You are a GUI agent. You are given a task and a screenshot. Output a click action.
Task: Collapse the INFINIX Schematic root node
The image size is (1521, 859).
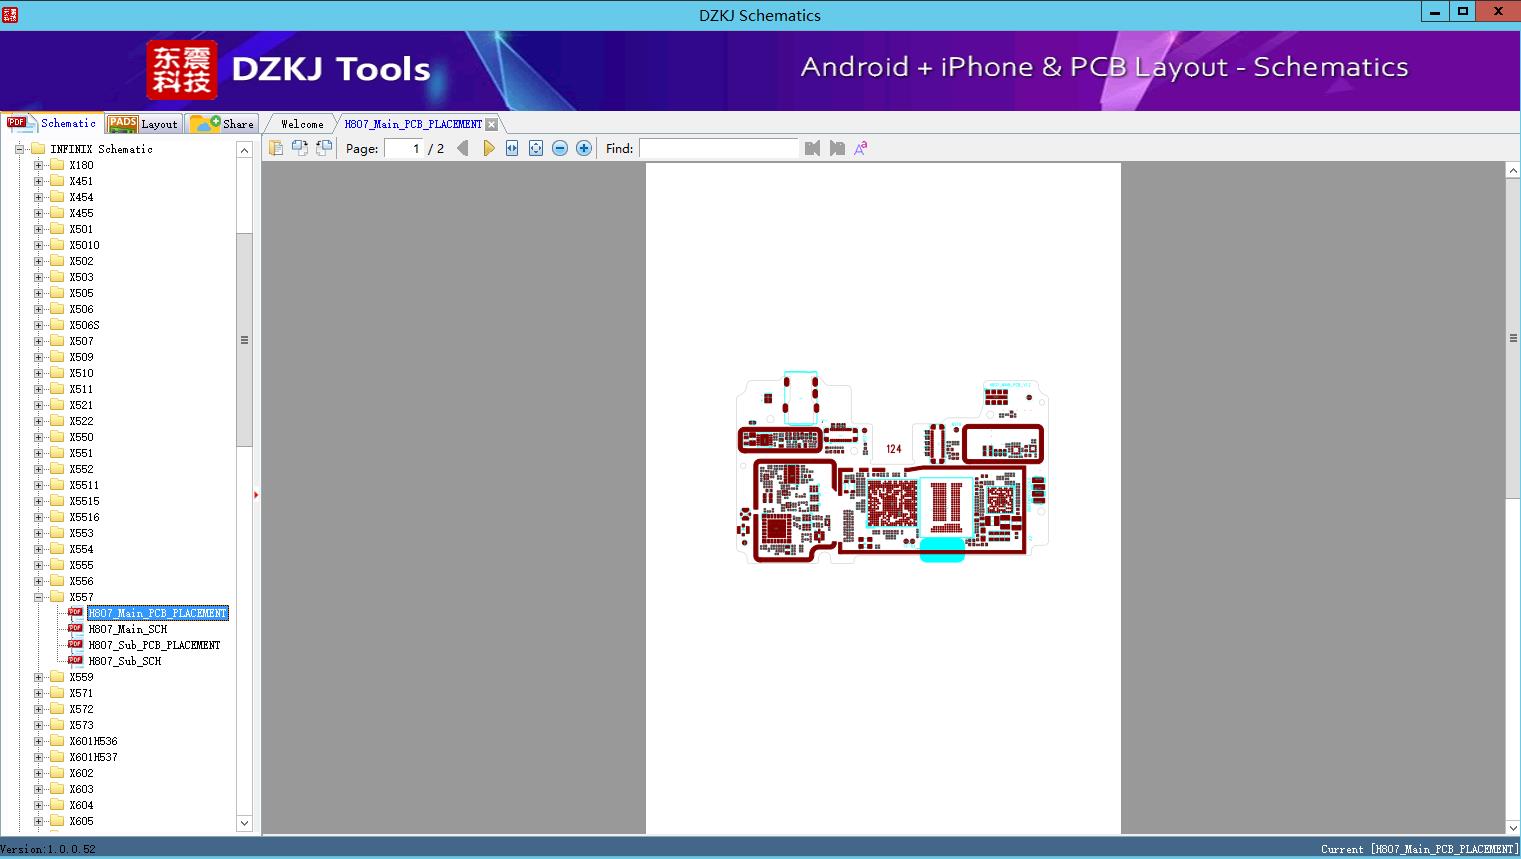coord(19,149)
